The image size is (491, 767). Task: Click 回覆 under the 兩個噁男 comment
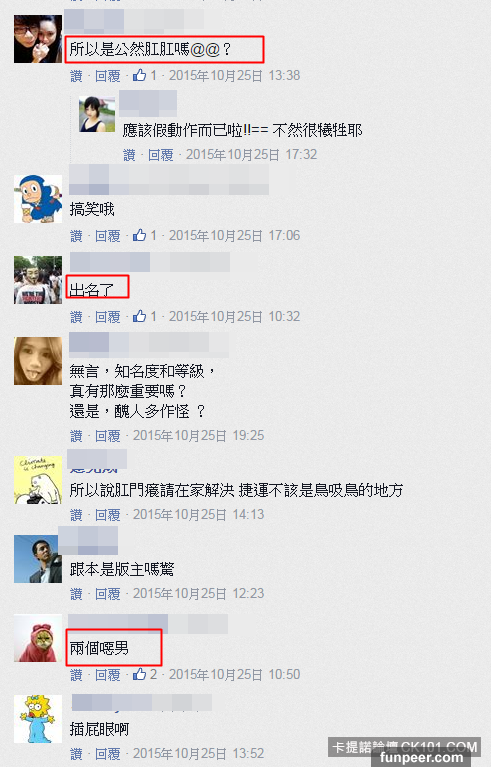click(108, 675)
